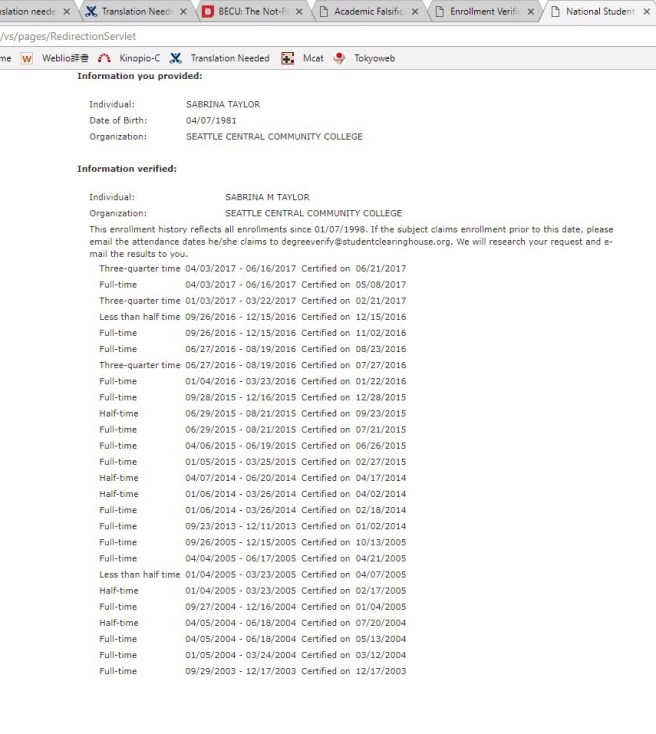Close the Academic Falsification tab
The height and width of the screenshot is (734, 656).
tap(416, 12)
